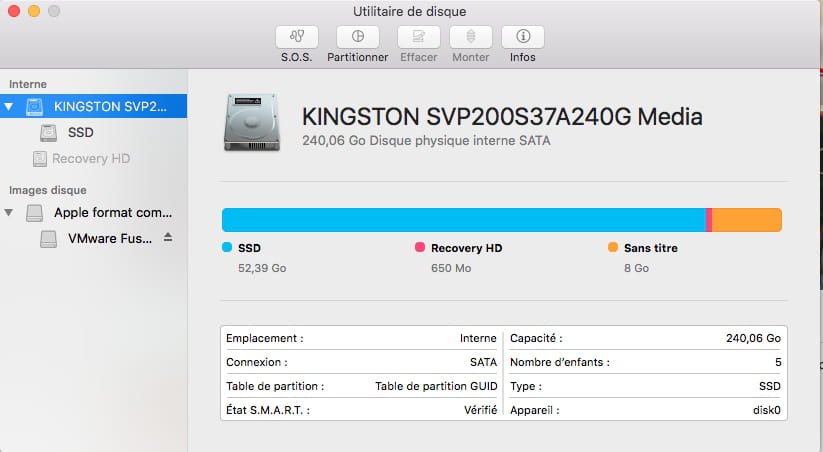The height and width of the screenshot is (452, 823).
Task: Click the Interne sidebar section header
Action: (x=28, y=85)
